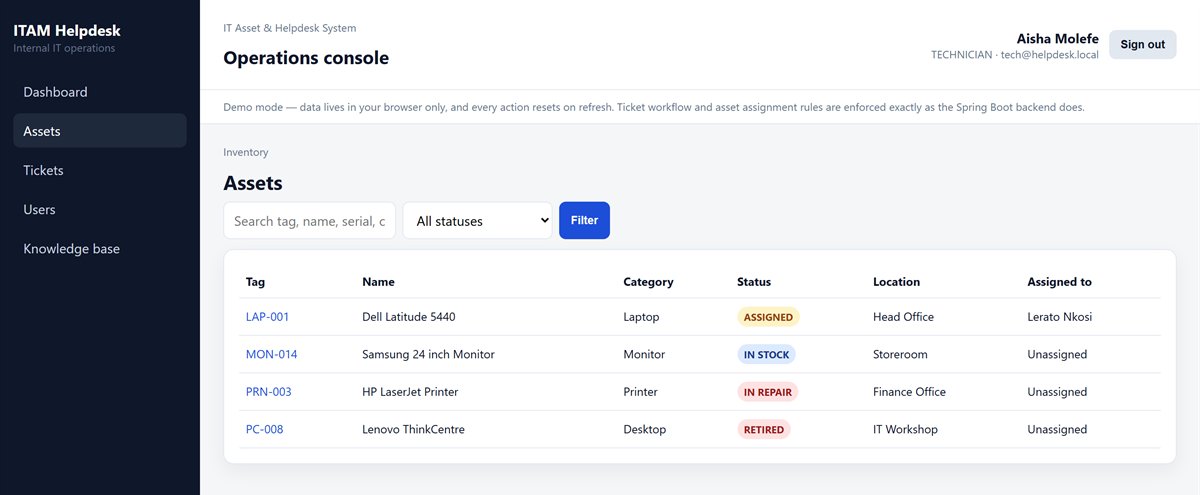Click the Aisha Molefe user name
This screenshot has height=495, width=1200.
pos(1057,38)
